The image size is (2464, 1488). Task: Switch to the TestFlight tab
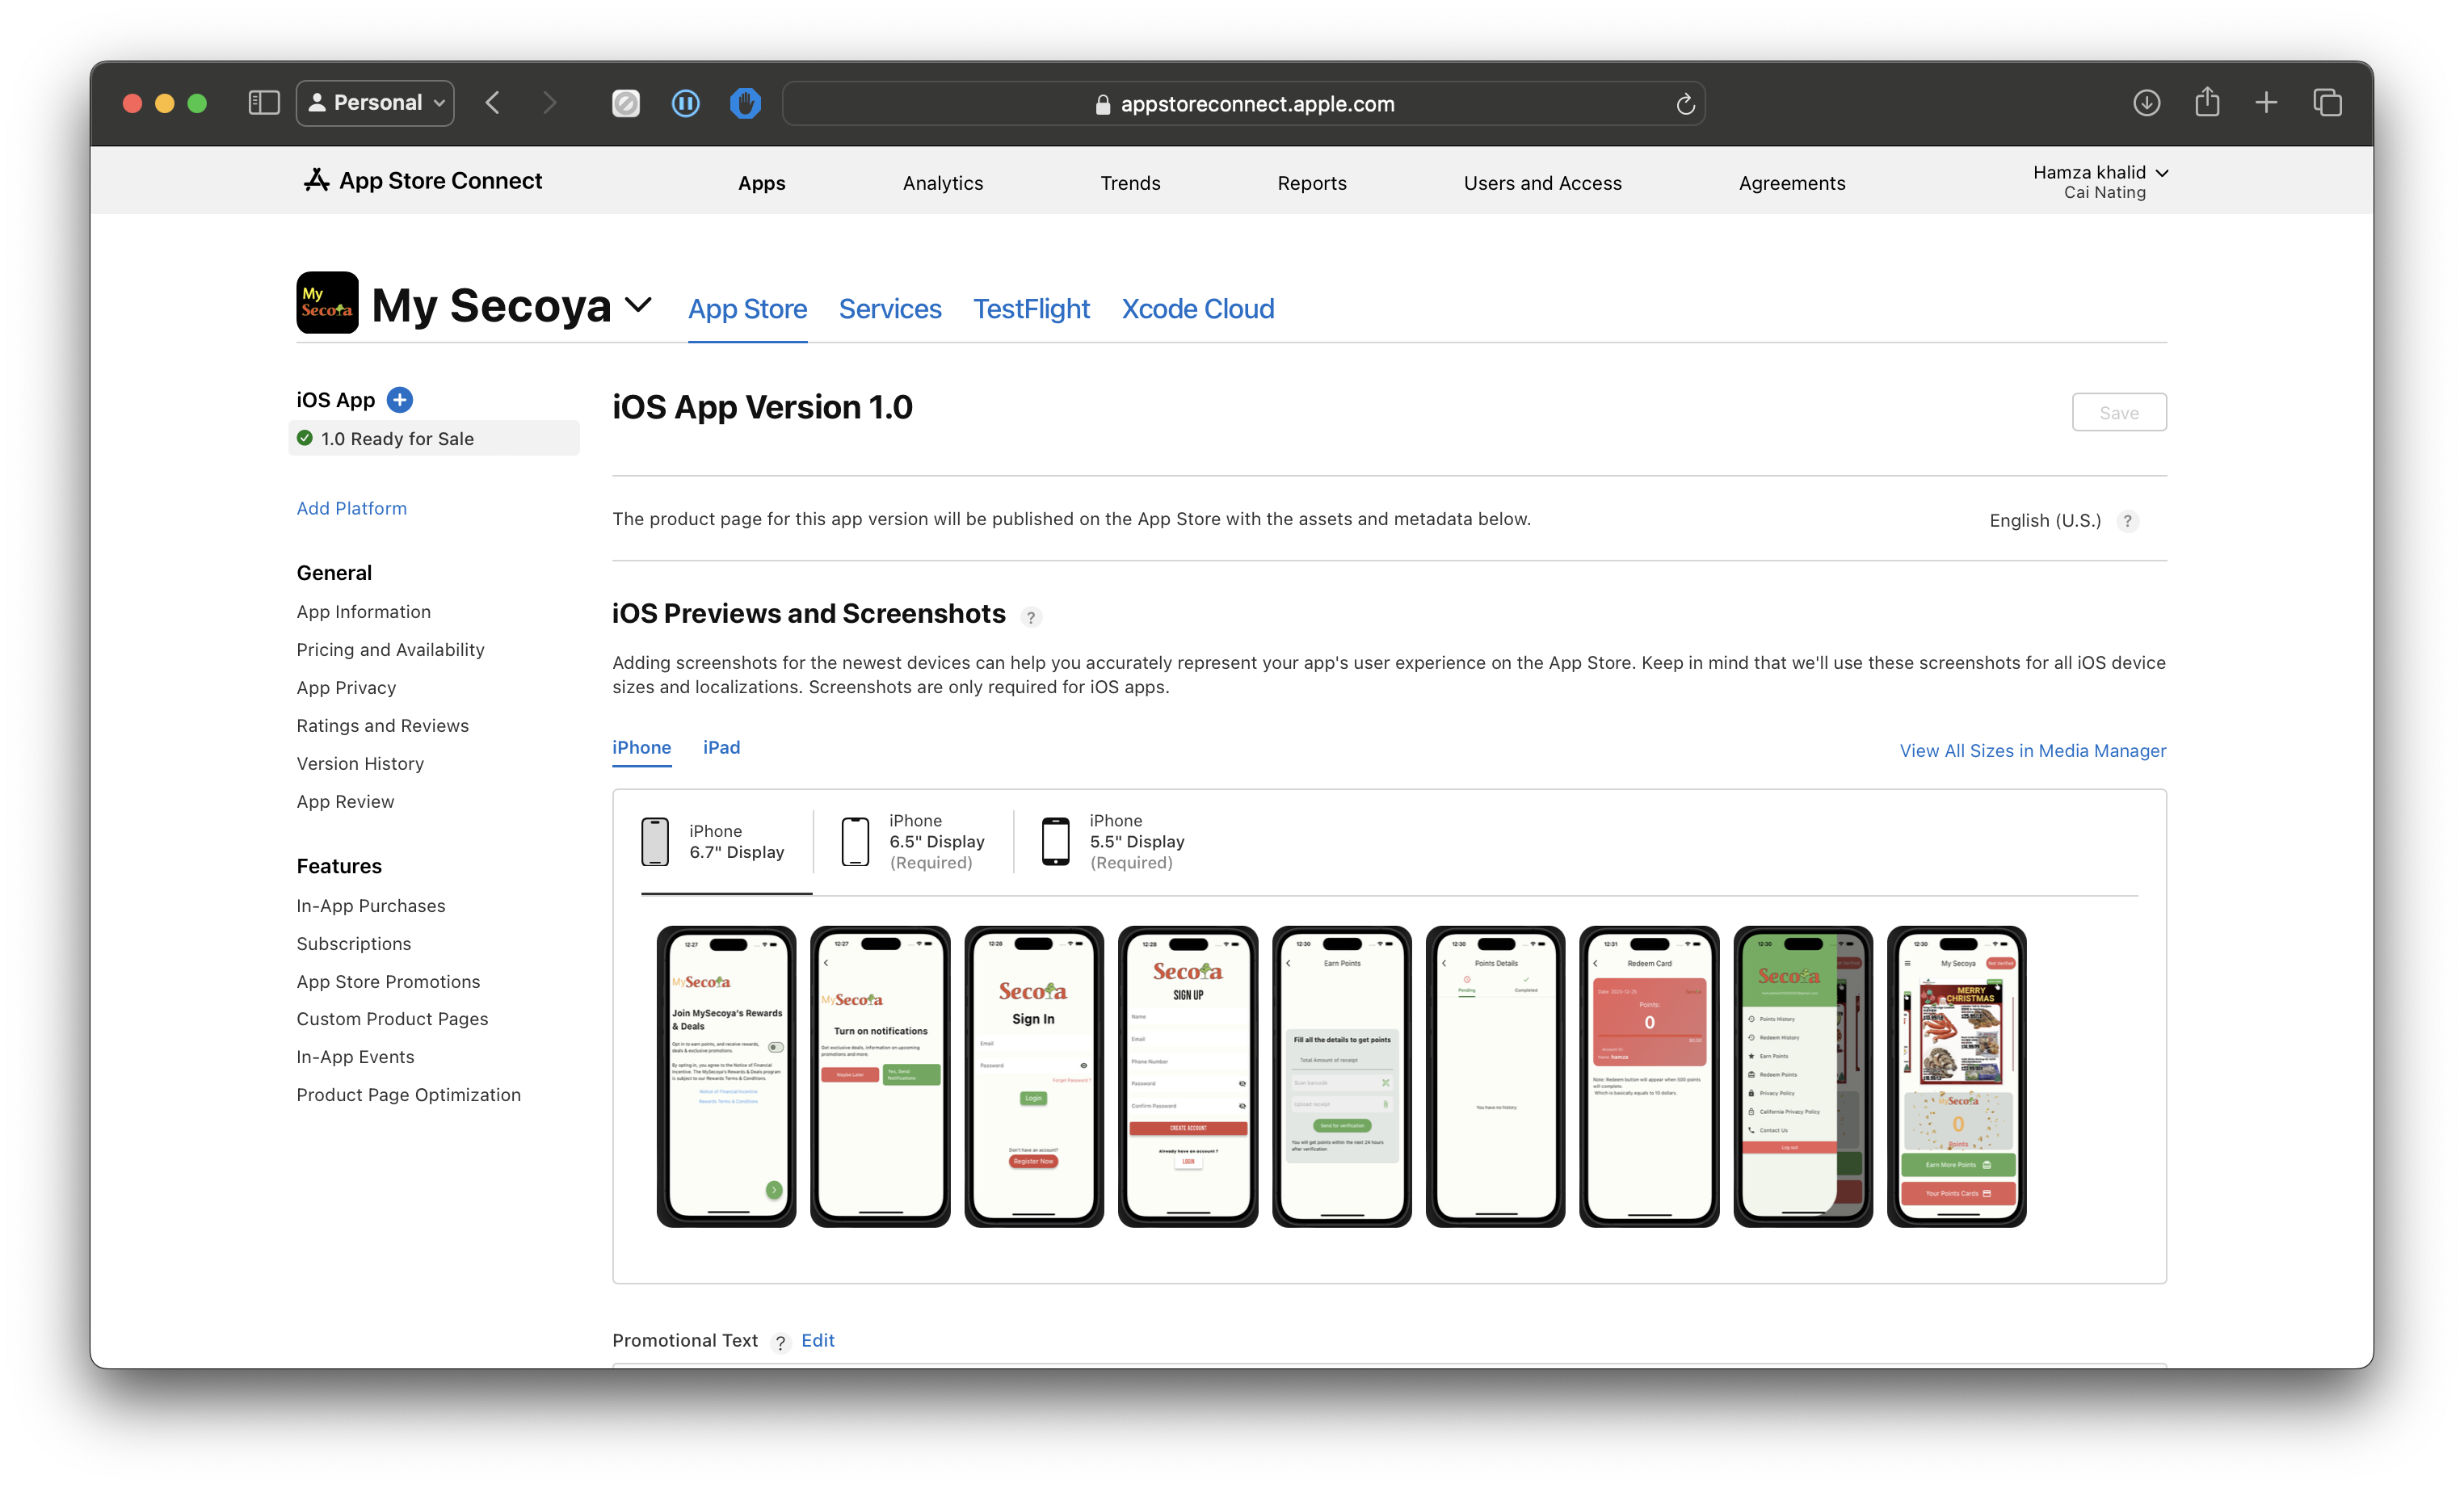(1031, 309)
